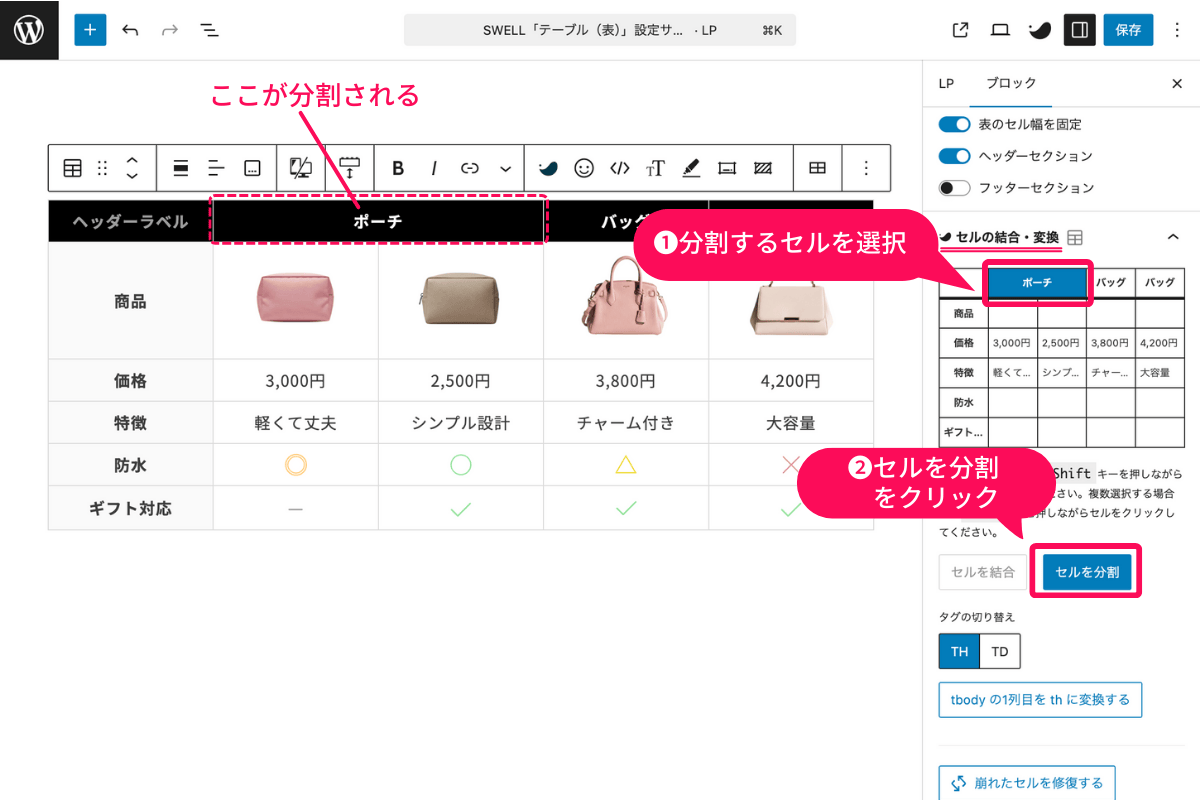Enable the フッターセクション toggle
1200x800 pixels.
click(x=954, y=187)
